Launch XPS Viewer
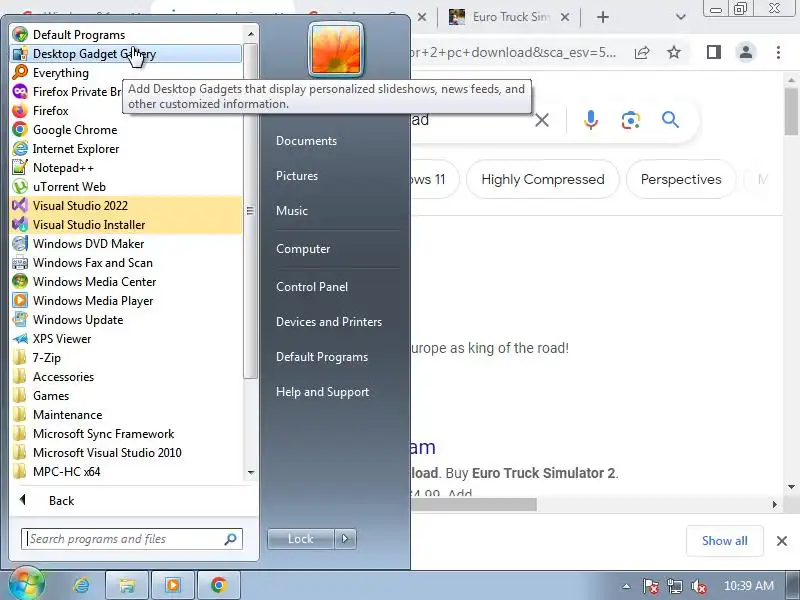800x600 pixels. coord(126,339)
